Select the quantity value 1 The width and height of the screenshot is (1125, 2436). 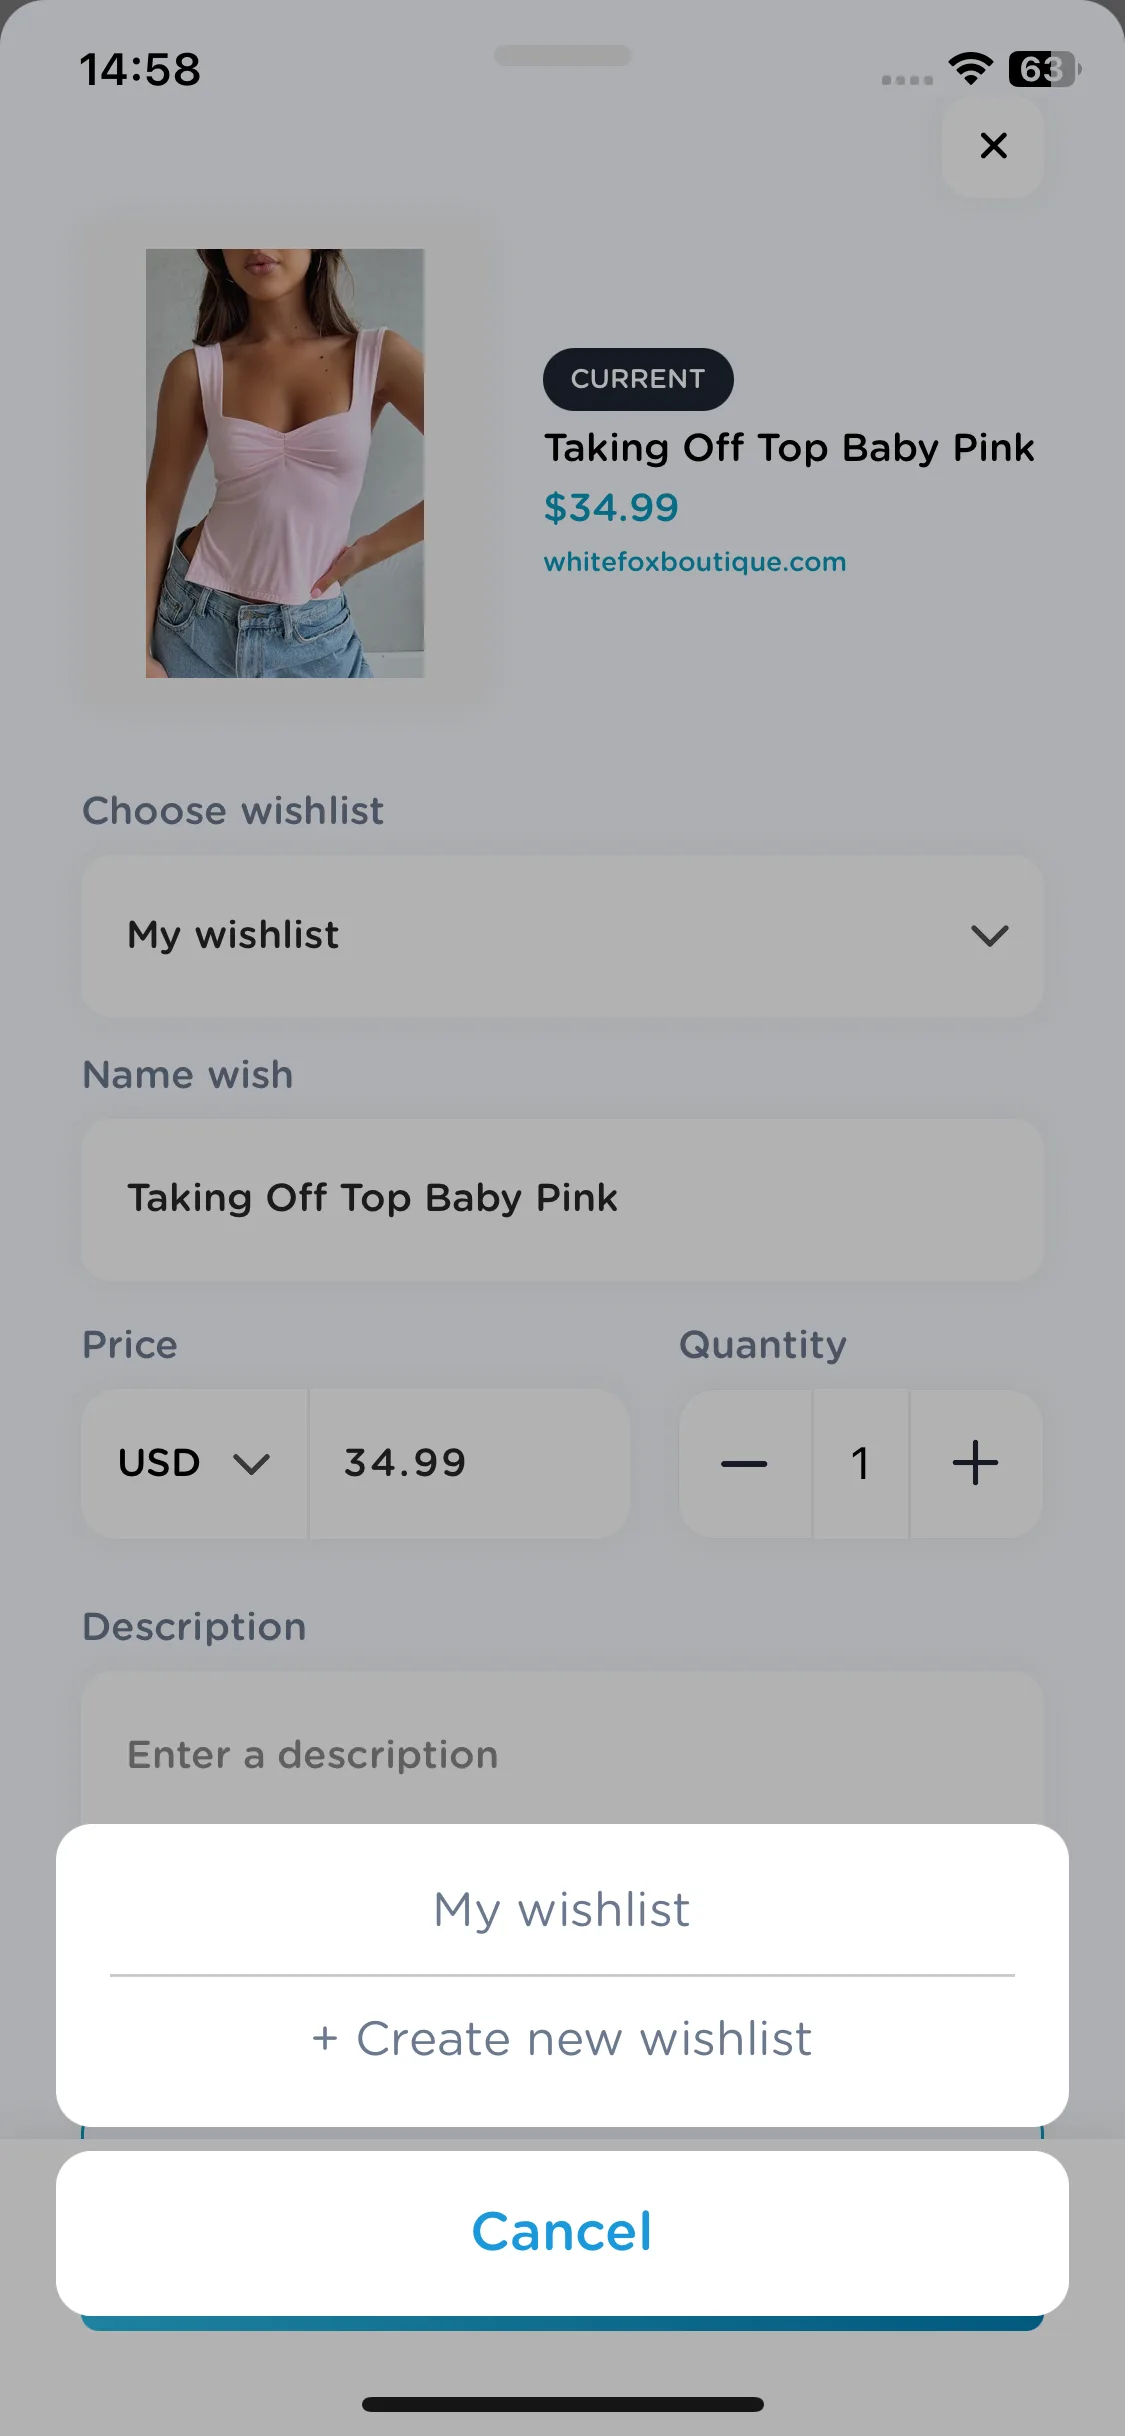[x=861, y=1464]
